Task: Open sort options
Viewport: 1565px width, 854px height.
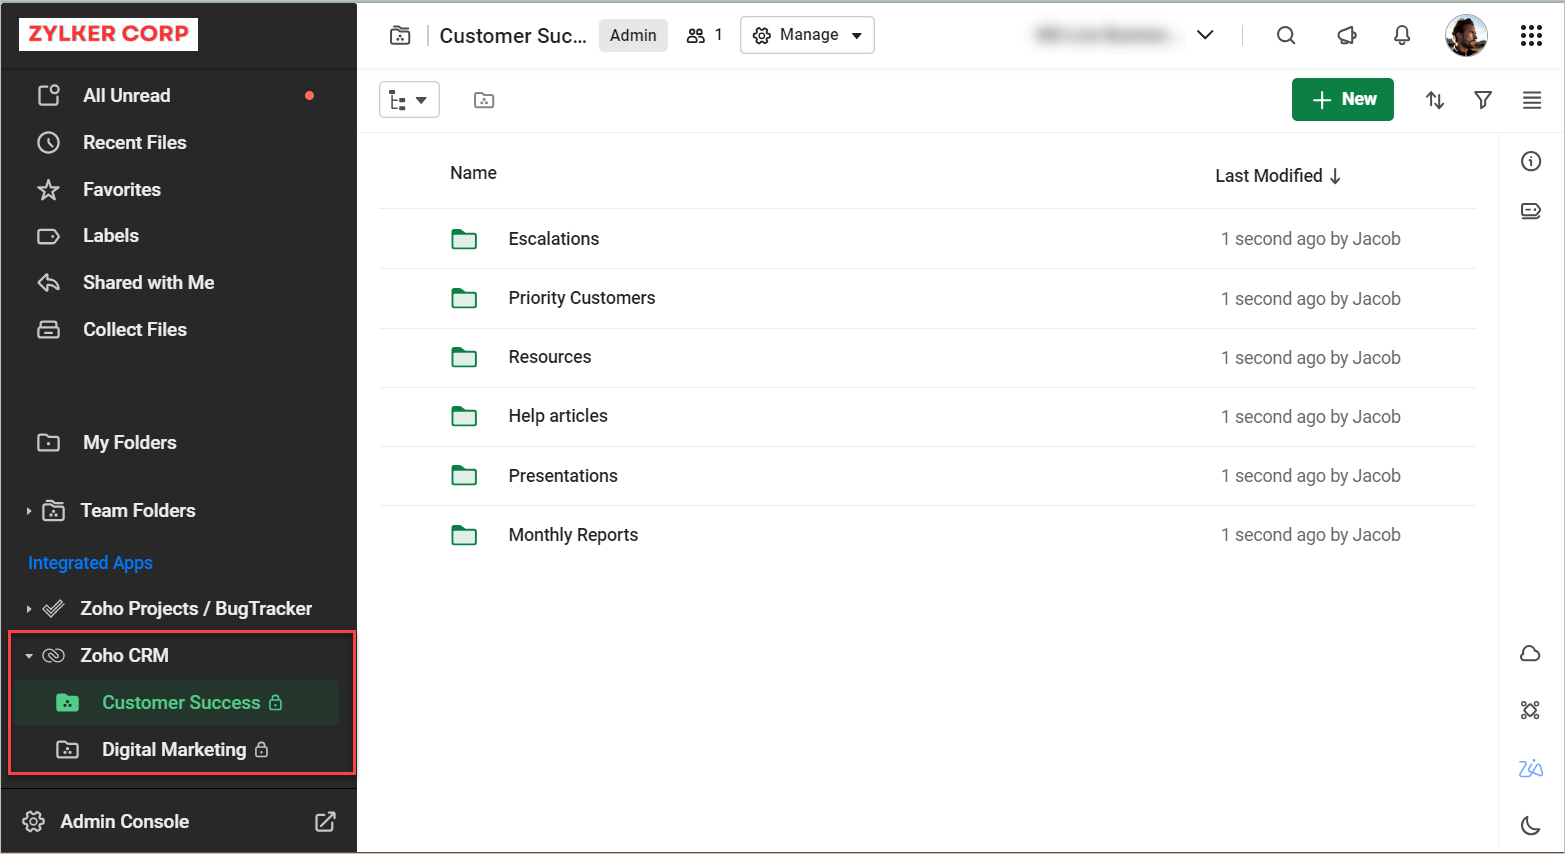Action: [x=1435, y=100]
